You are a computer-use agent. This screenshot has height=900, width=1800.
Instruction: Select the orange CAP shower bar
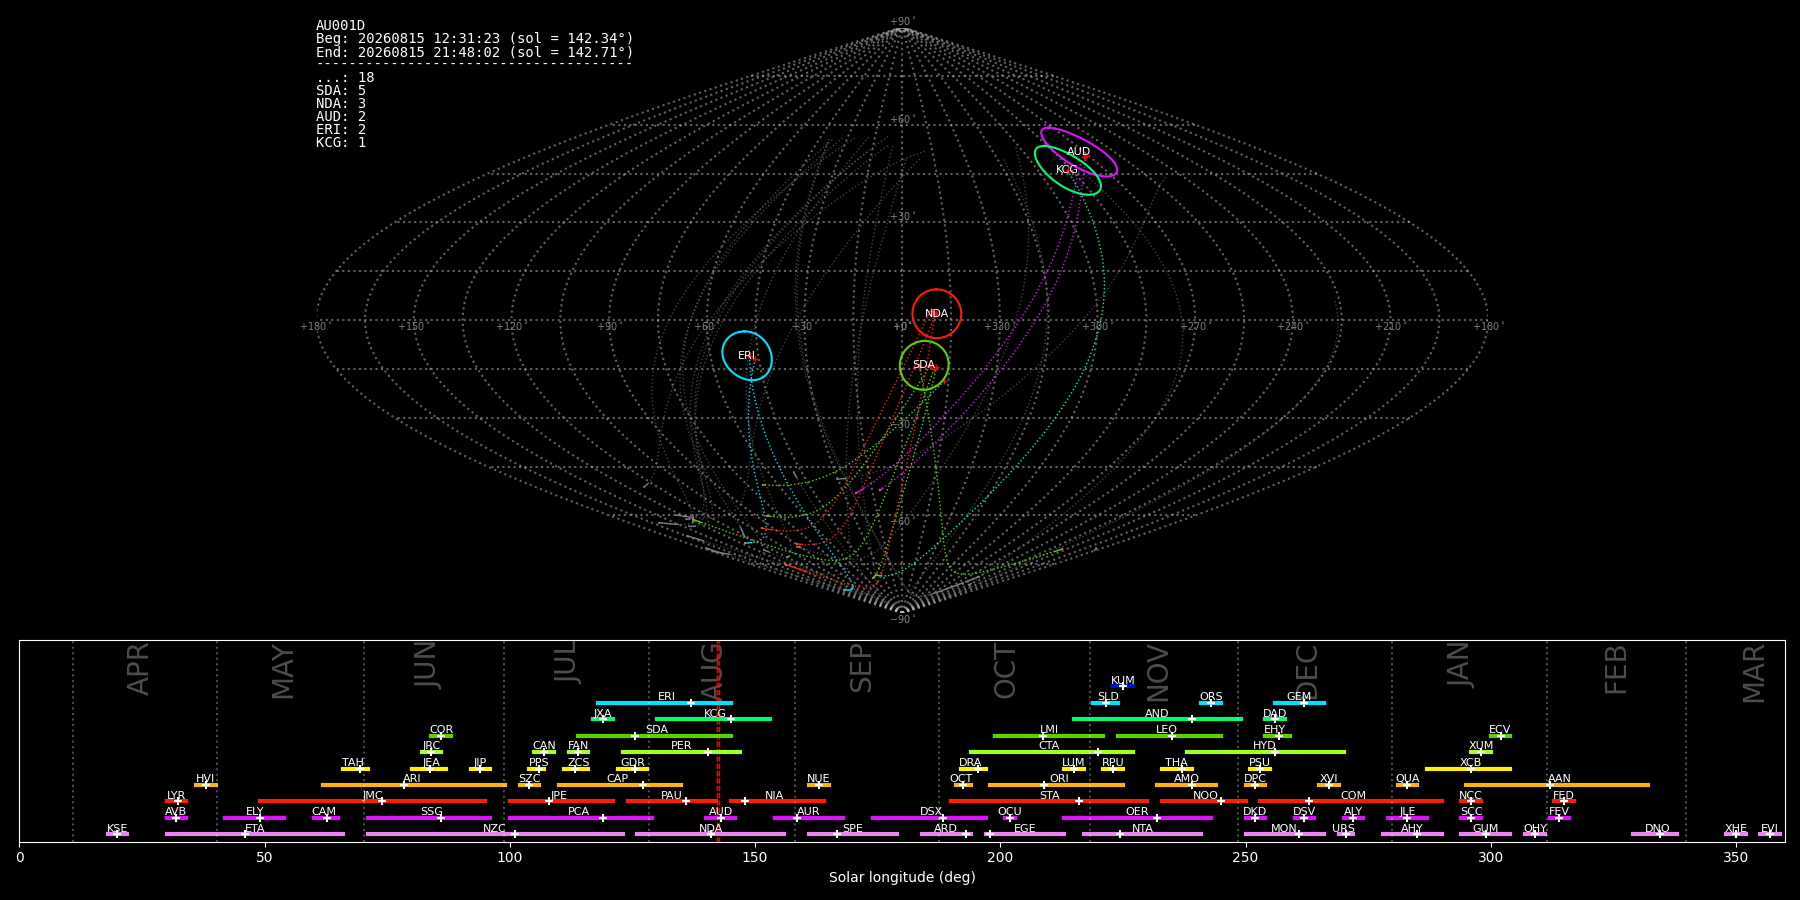pos(620,785)
